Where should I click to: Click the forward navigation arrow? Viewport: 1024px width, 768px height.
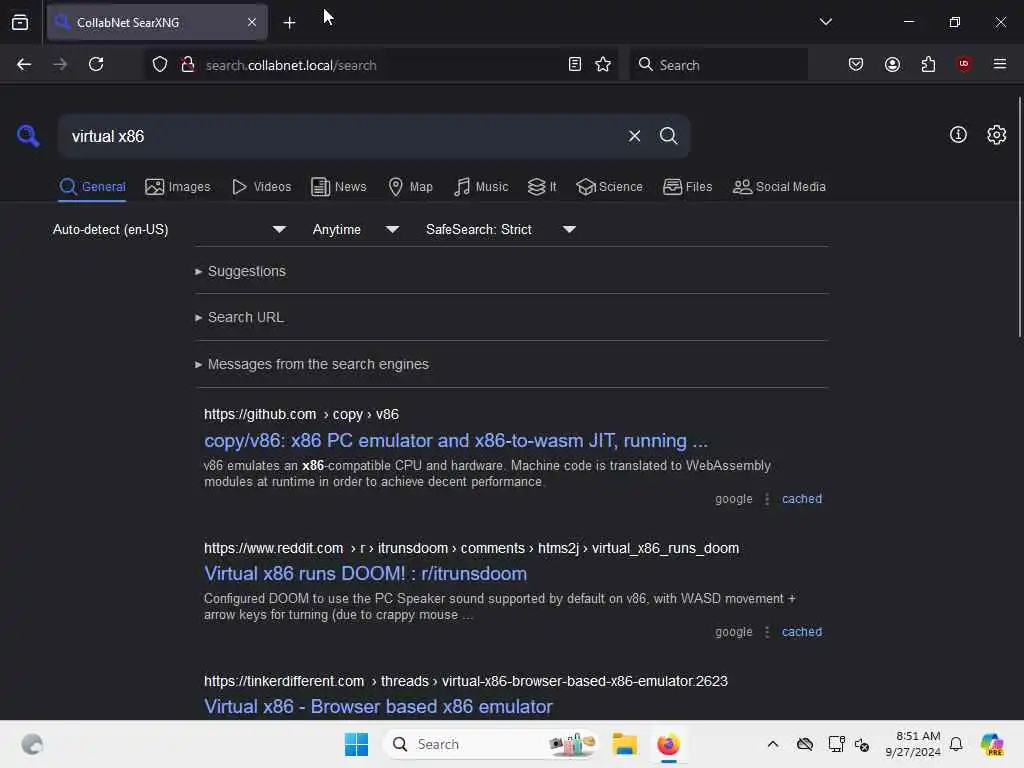pyautogui.click(x=59, y=64)
